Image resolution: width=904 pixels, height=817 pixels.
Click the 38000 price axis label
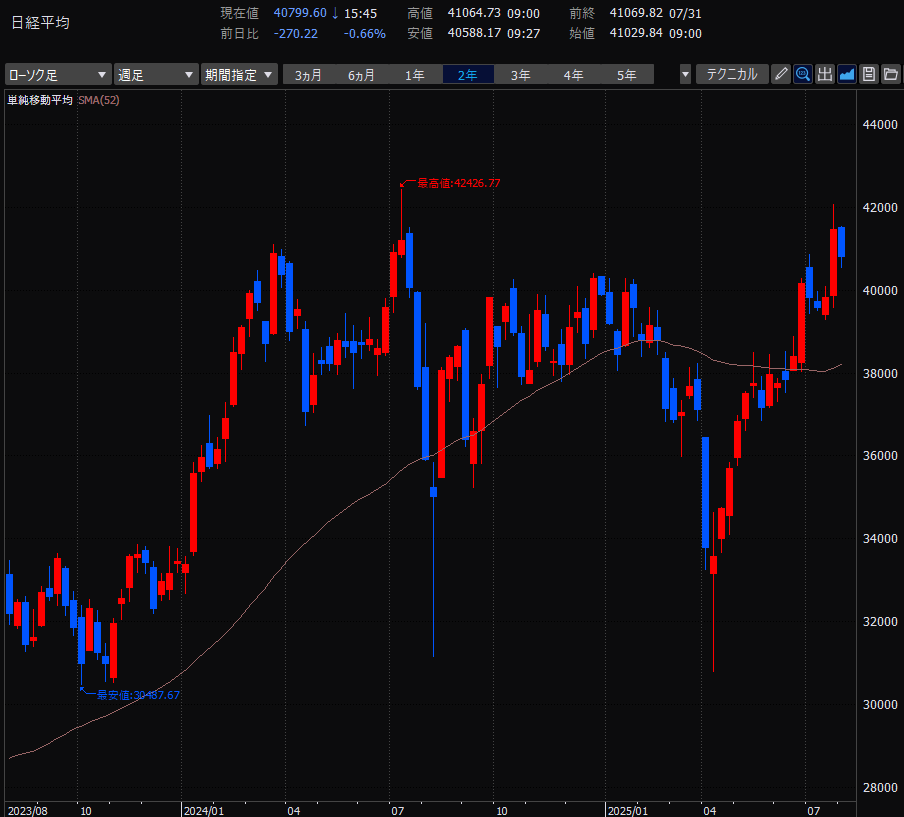point(880,374)
